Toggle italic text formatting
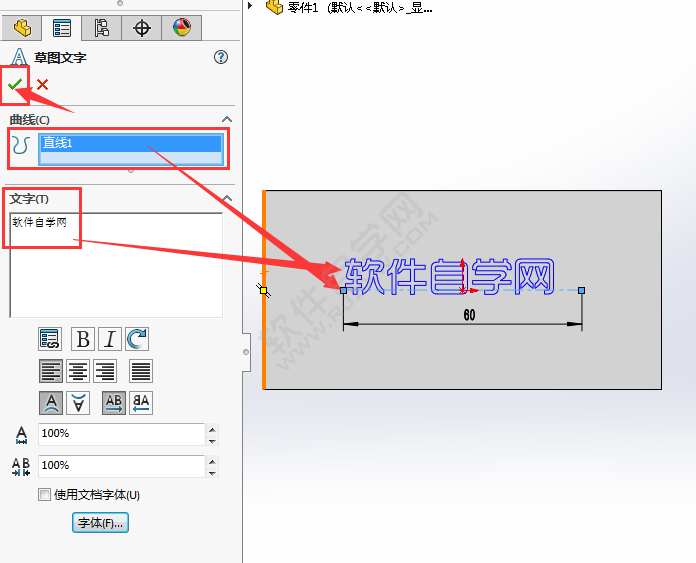Screen dimensions: 696x563 110,339
